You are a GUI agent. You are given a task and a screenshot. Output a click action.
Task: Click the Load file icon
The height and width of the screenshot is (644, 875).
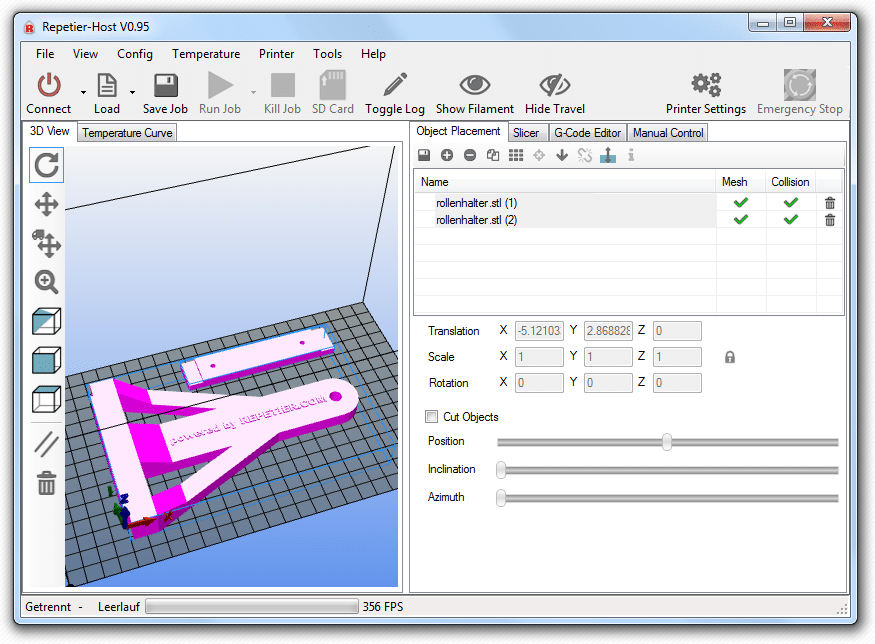point(107,85)
